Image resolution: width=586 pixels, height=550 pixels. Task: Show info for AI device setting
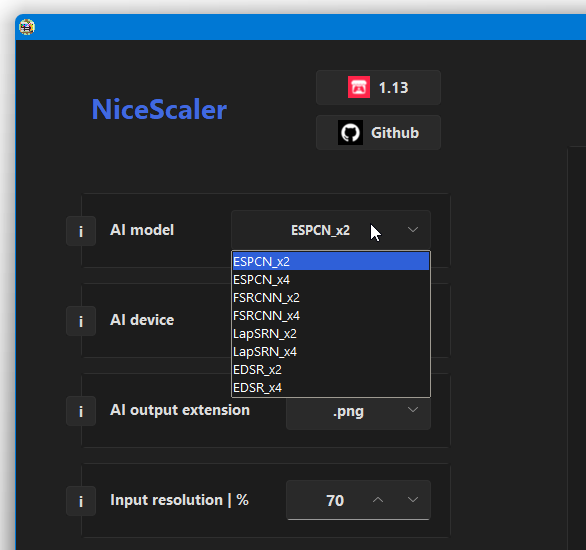pyautogui.click(x=81, y=321)
